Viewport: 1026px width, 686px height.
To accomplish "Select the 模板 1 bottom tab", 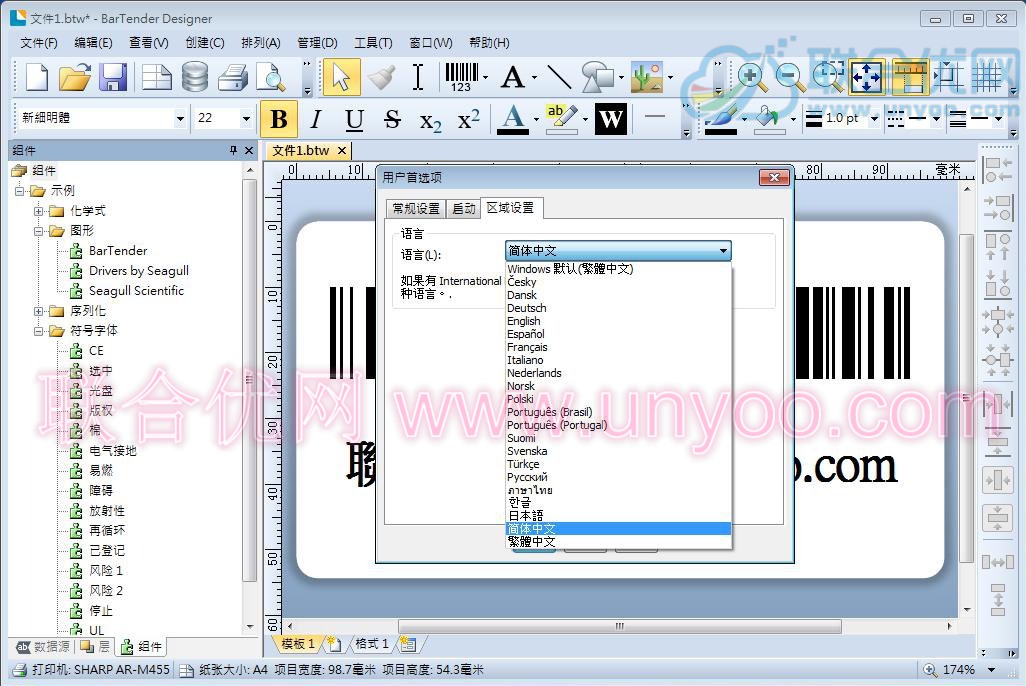I will point(298,644).
